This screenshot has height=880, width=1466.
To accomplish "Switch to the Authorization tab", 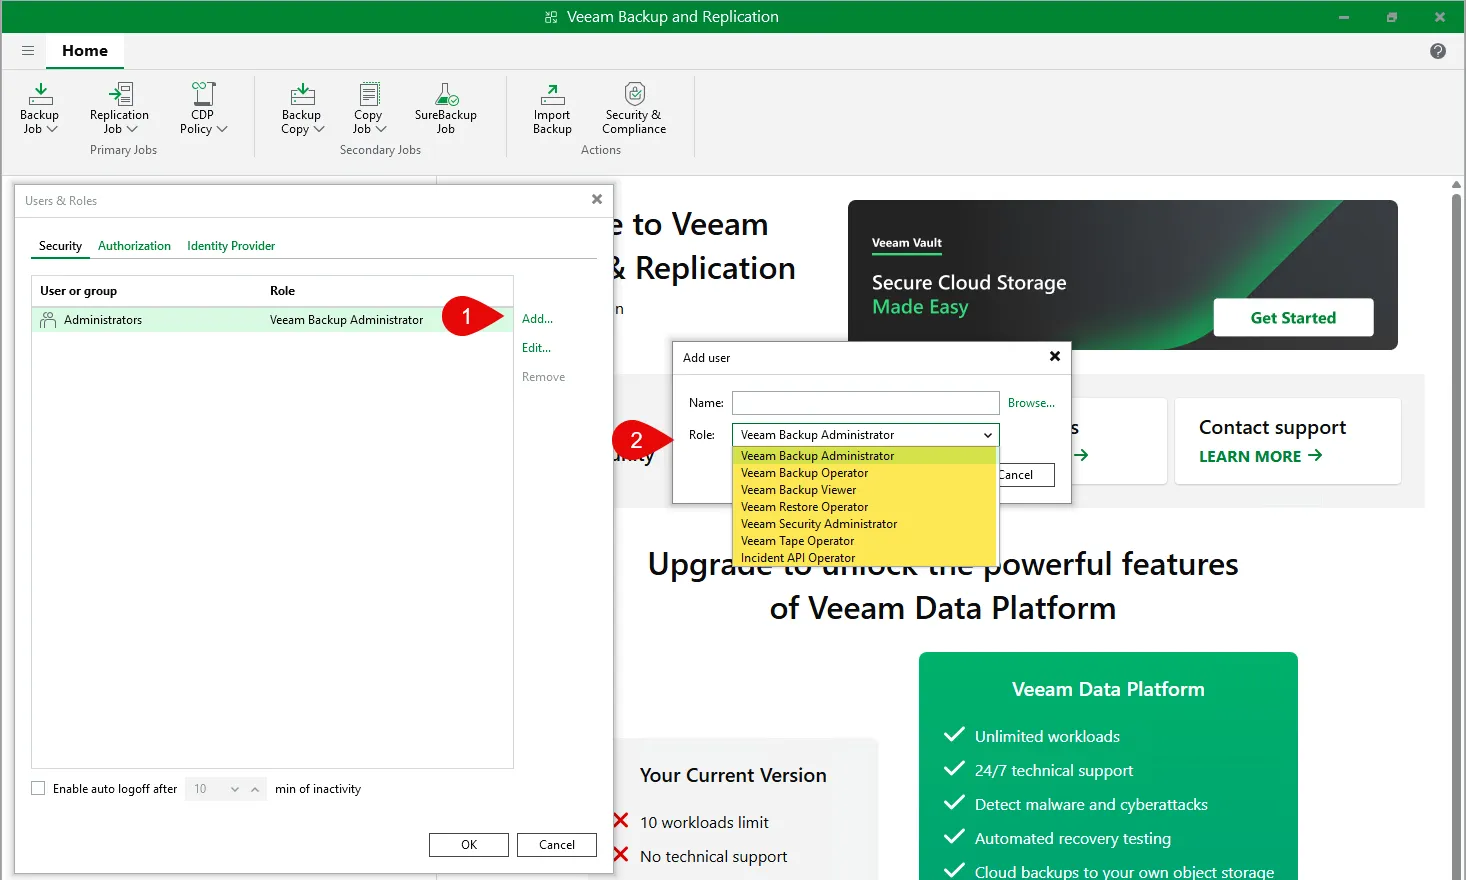I will pos(134,246).
